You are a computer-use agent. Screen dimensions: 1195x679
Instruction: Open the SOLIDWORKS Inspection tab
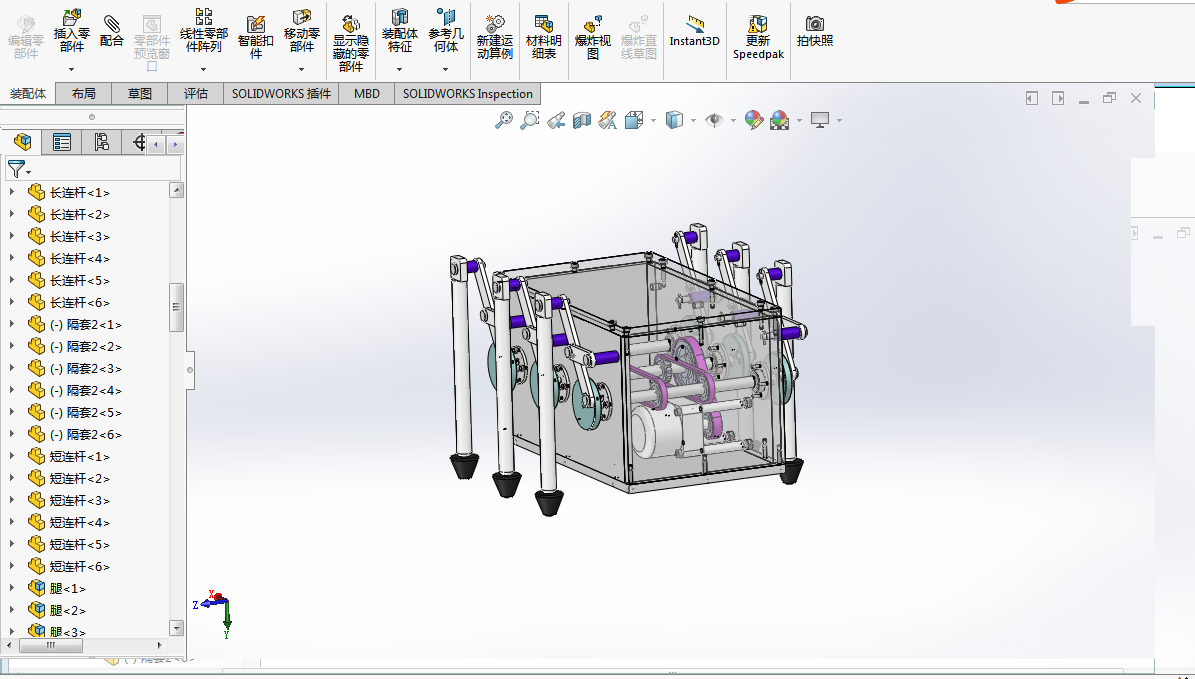467,93
